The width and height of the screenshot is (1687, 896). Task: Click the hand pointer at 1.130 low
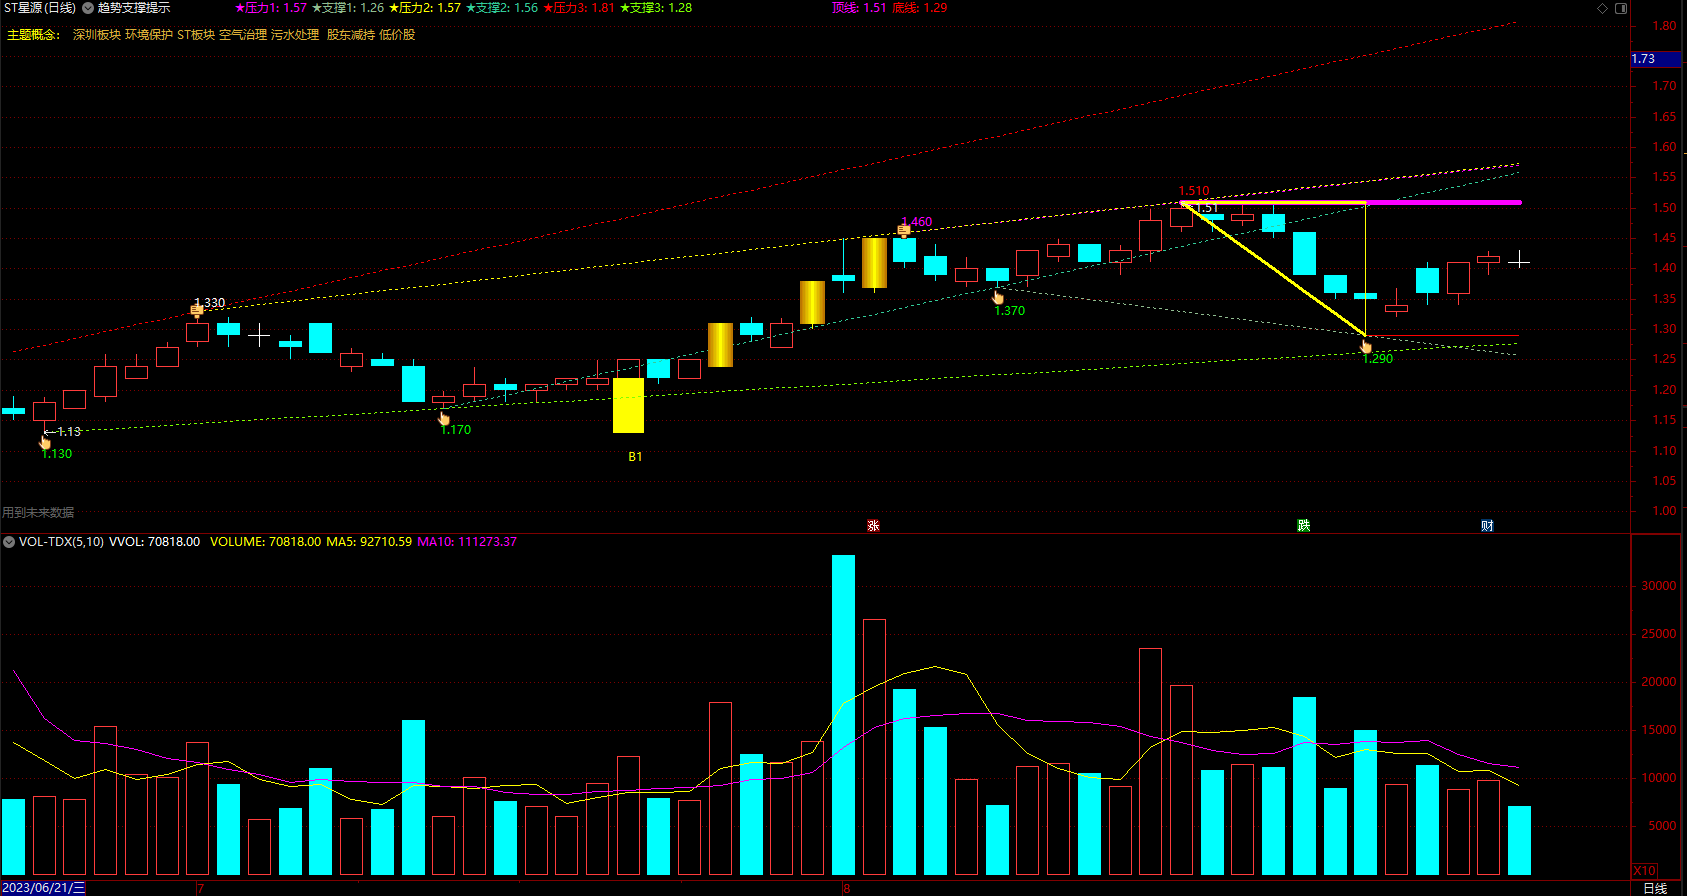point(45,441)
